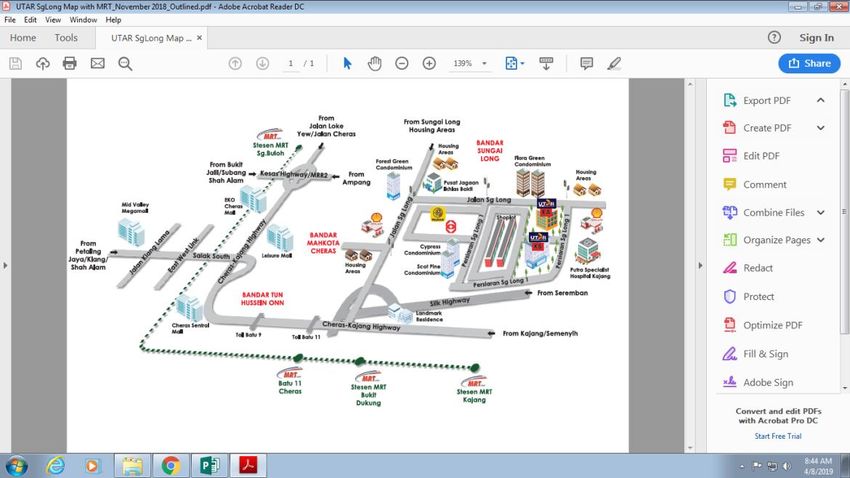
Task: Open fit page options icon
Action: [x=514, y=63]
